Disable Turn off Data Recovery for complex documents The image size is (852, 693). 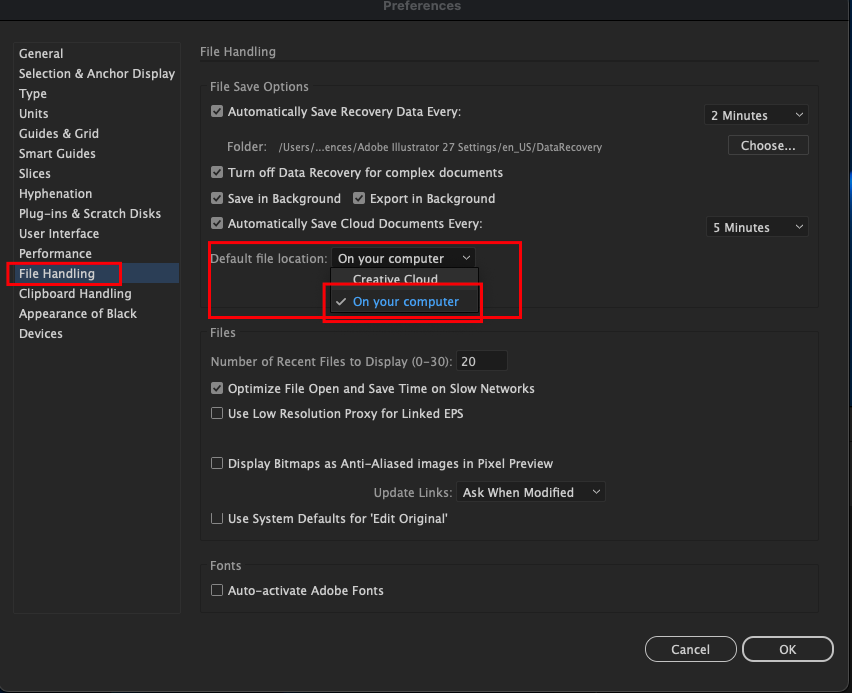click(x=217, y=172)
